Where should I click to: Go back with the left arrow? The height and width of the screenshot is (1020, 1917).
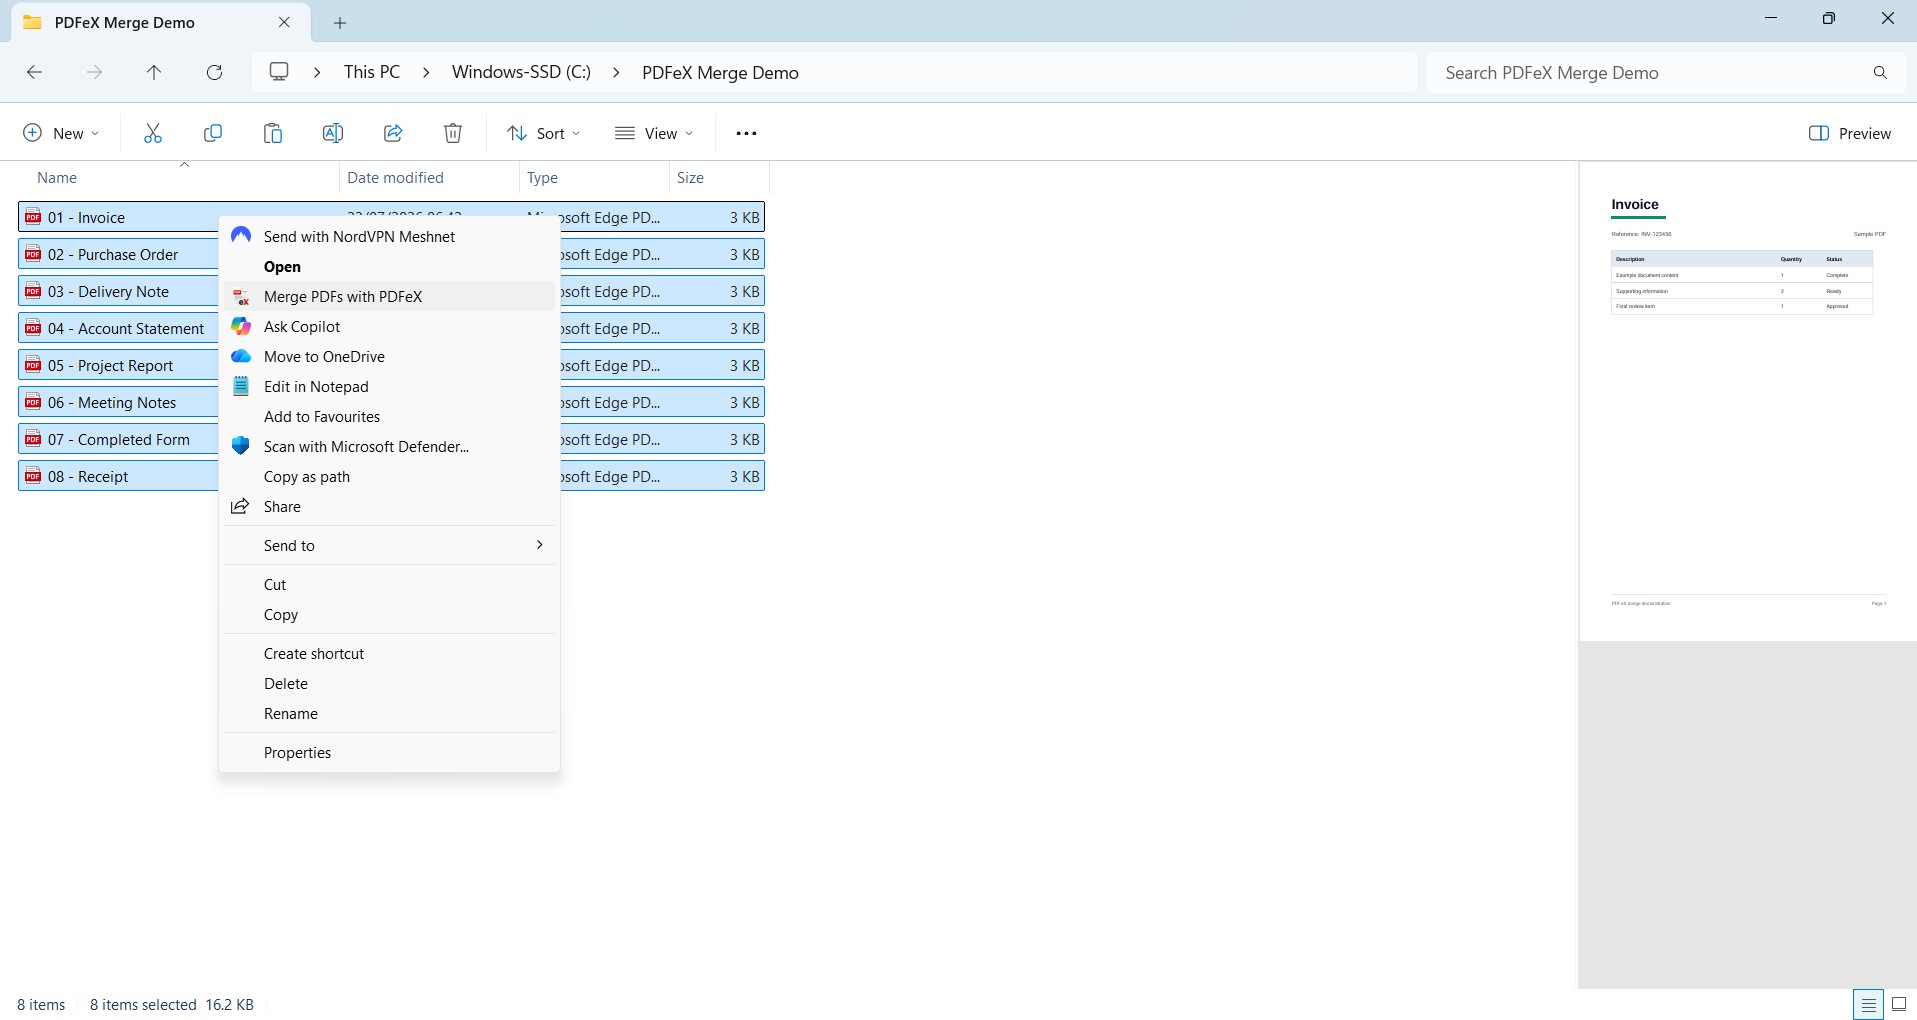coord(34,72)
